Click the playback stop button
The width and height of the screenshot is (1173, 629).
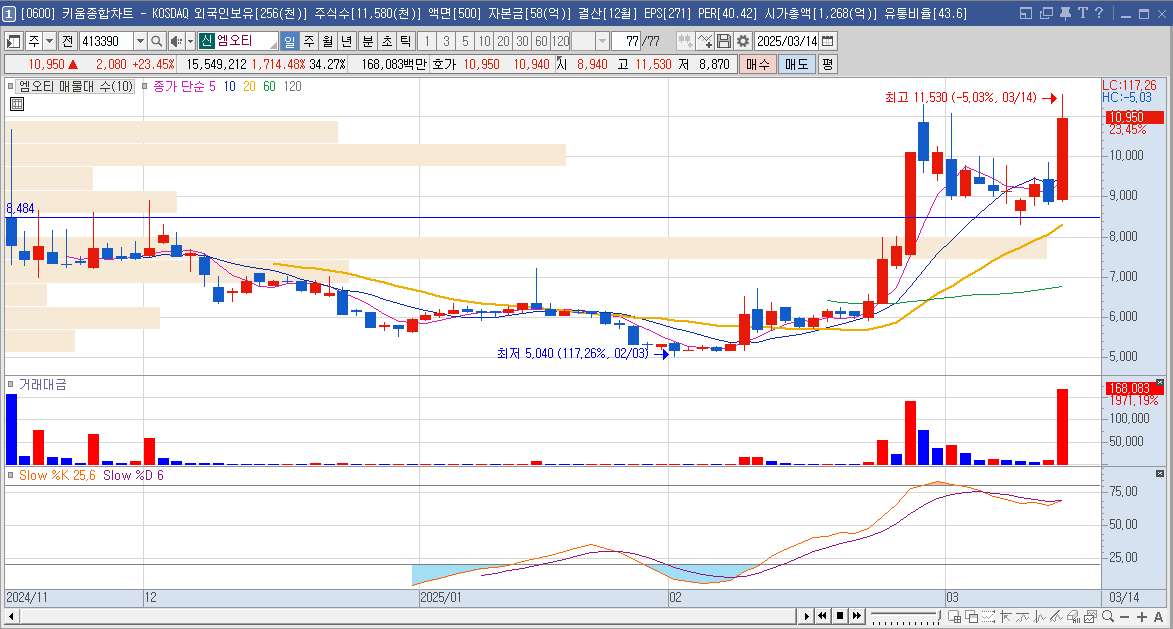point(839,616)
